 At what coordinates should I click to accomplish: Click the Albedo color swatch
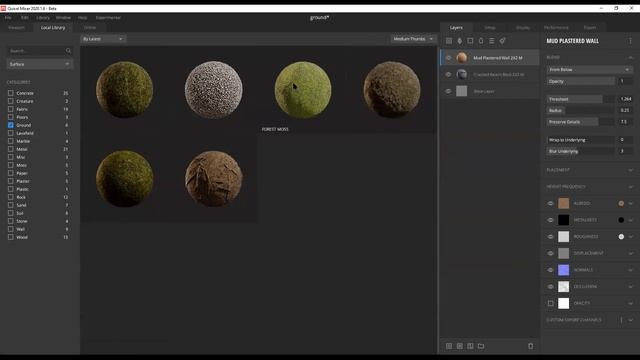coord(564,203)
